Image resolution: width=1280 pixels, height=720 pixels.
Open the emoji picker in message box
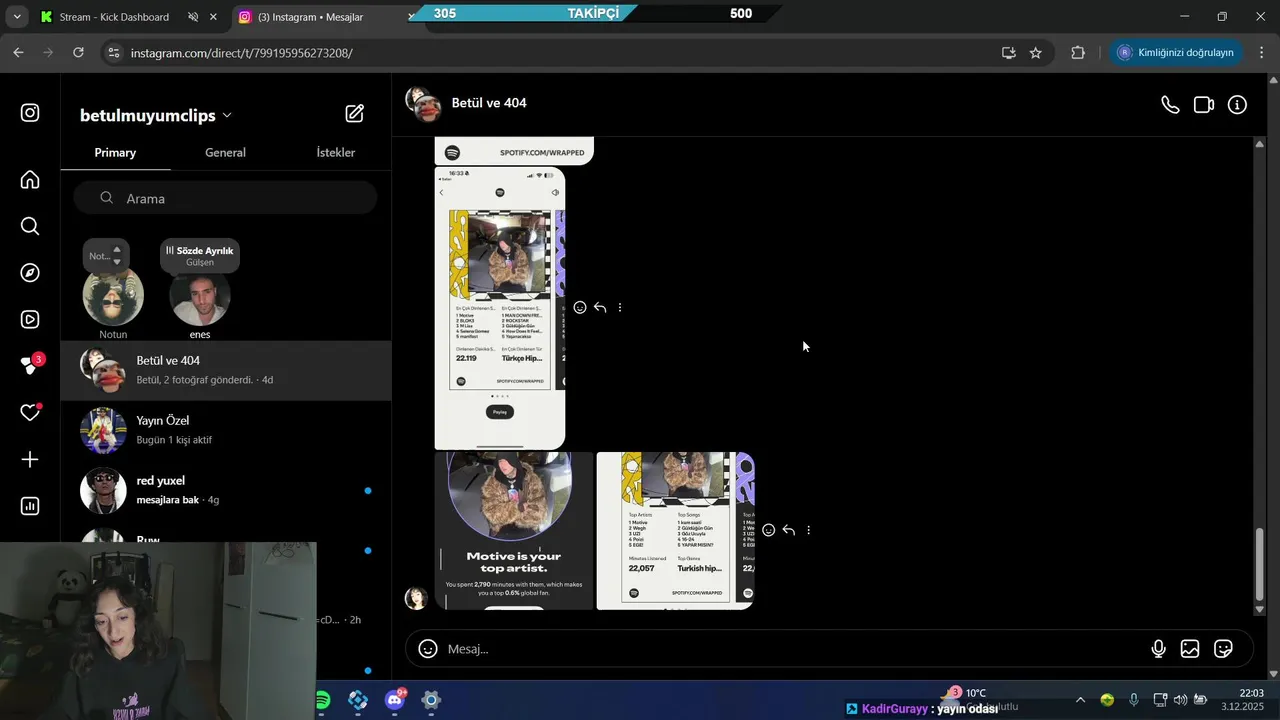[x=428, y=649]
